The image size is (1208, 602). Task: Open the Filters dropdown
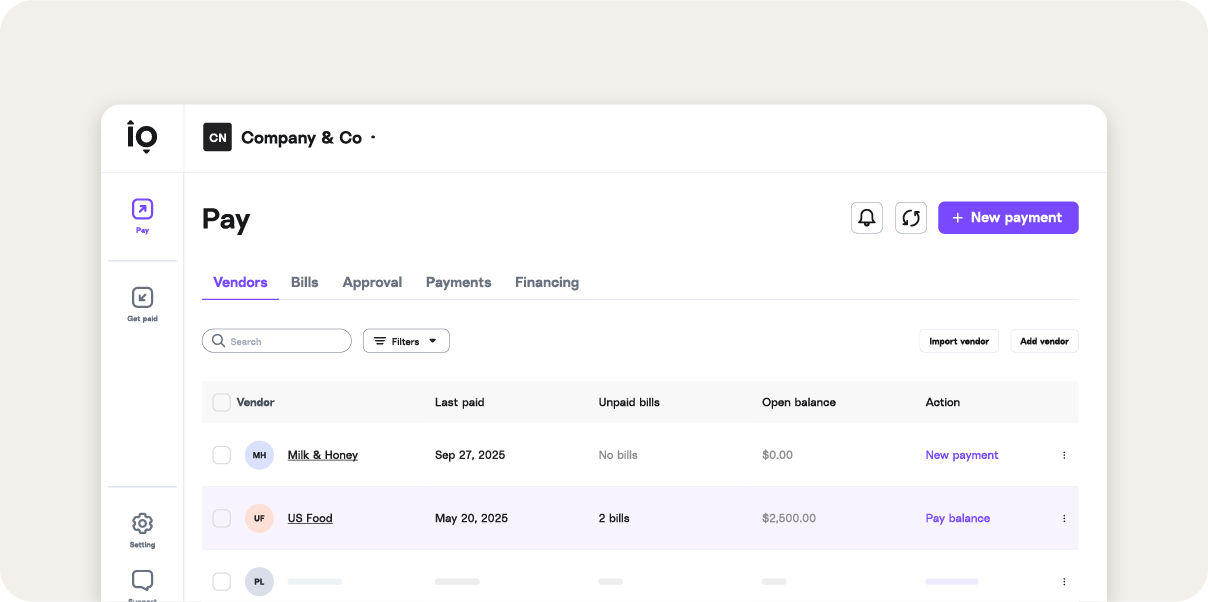point(406,341)
